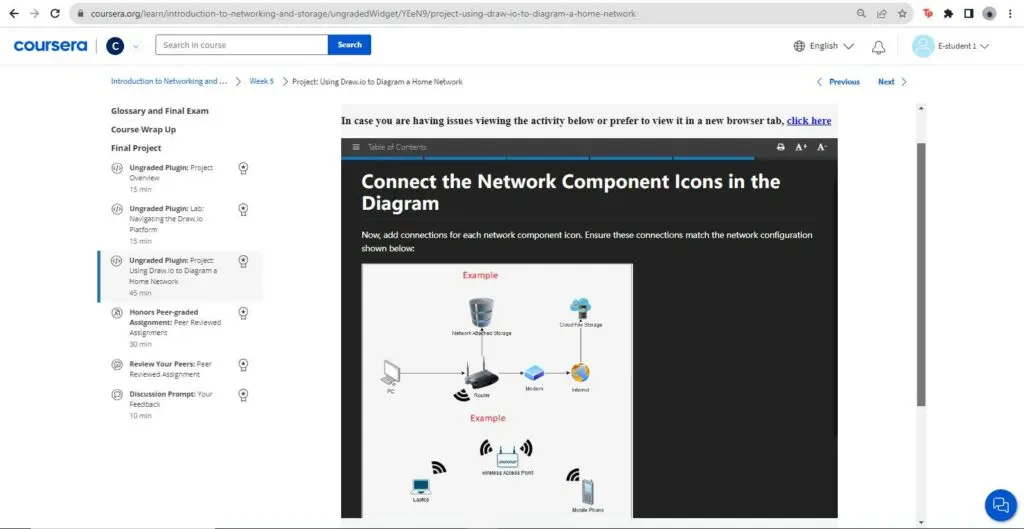Toggle the browser side panel icon
Screen dimensions: 1024x529
968,13
